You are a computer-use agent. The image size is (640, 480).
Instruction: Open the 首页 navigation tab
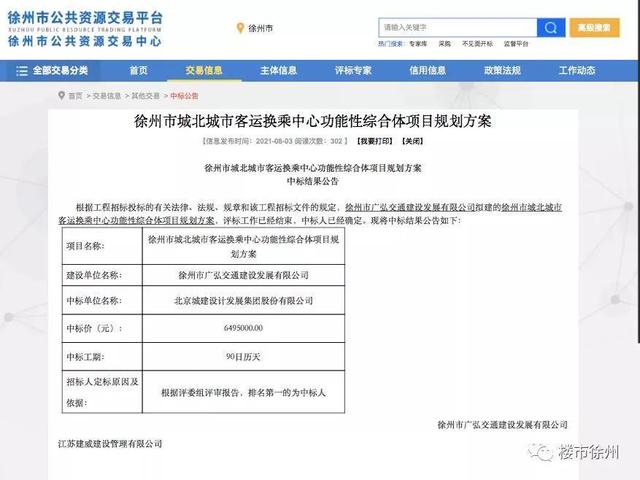pos(138,71)
